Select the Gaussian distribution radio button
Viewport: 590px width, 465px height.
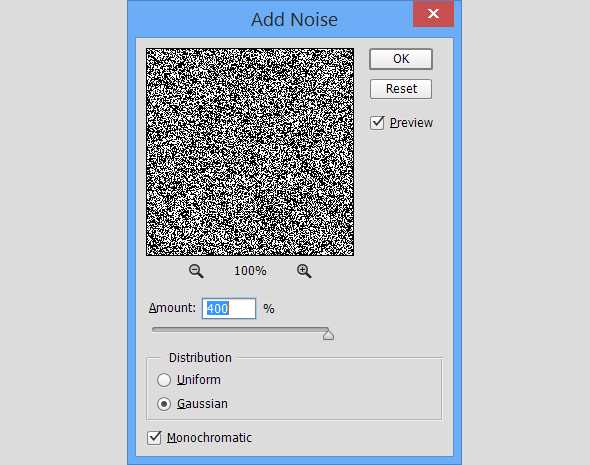click(164, 404)
